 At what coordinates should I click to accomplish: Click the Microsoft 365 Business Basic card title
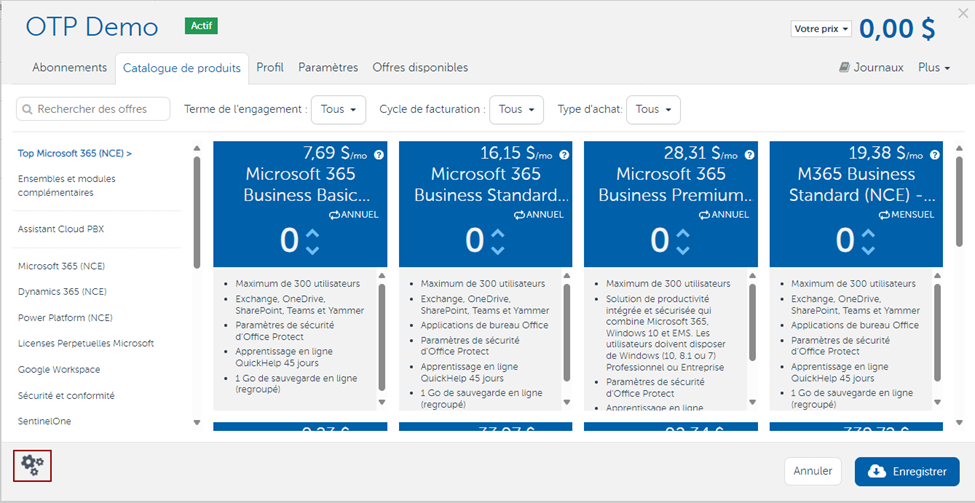(307, 184)
